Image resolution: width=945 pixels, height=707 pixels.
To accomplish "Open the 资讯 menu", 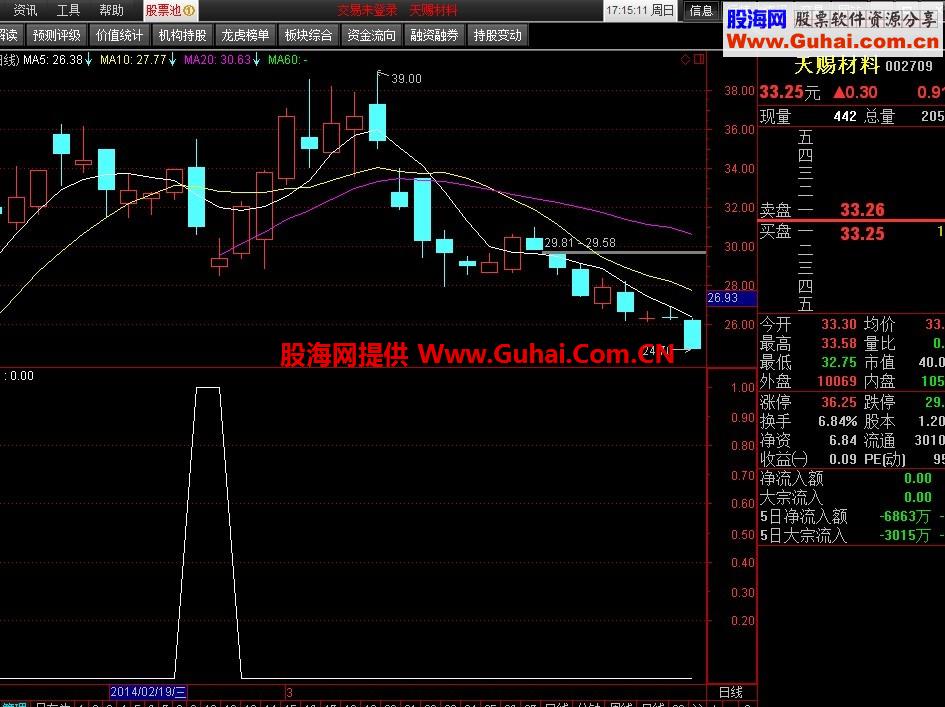I will (25, 10).
